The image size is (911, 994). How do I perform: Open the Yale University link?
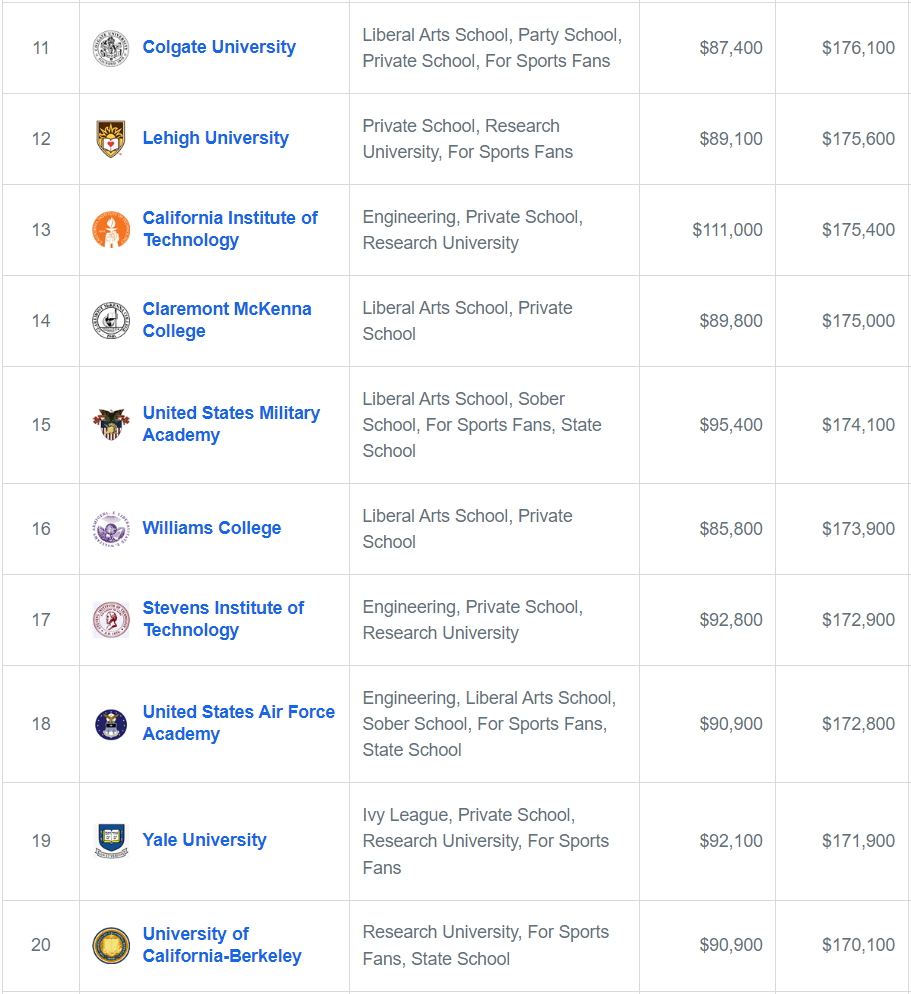coord(204,841)
